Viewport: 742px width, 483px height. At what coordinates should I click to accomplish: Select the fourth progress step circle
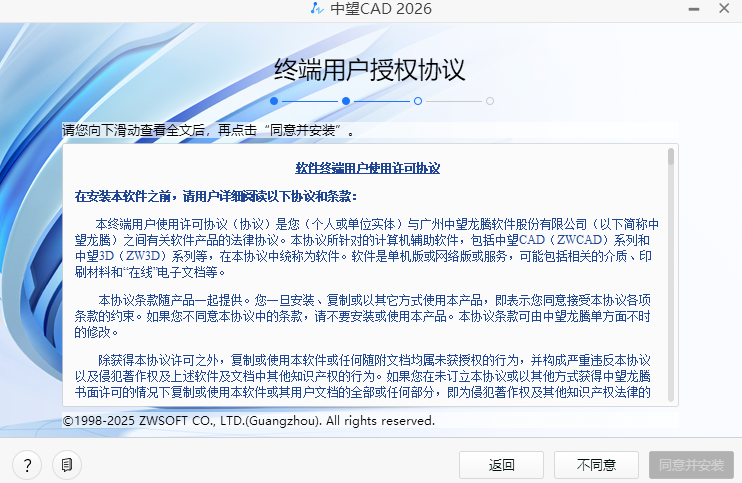pyautogui.click(x=490, y=101)
